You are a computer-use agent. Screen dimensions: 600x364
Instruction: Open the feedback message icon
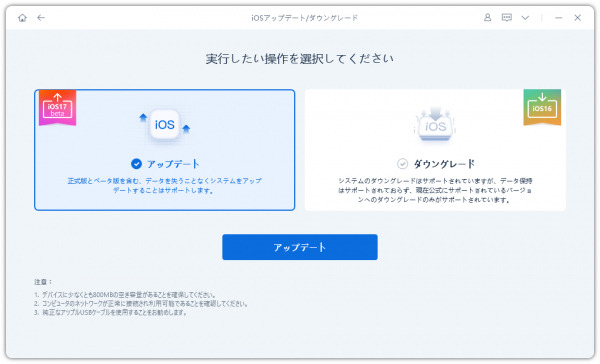[x=507, y=17]
